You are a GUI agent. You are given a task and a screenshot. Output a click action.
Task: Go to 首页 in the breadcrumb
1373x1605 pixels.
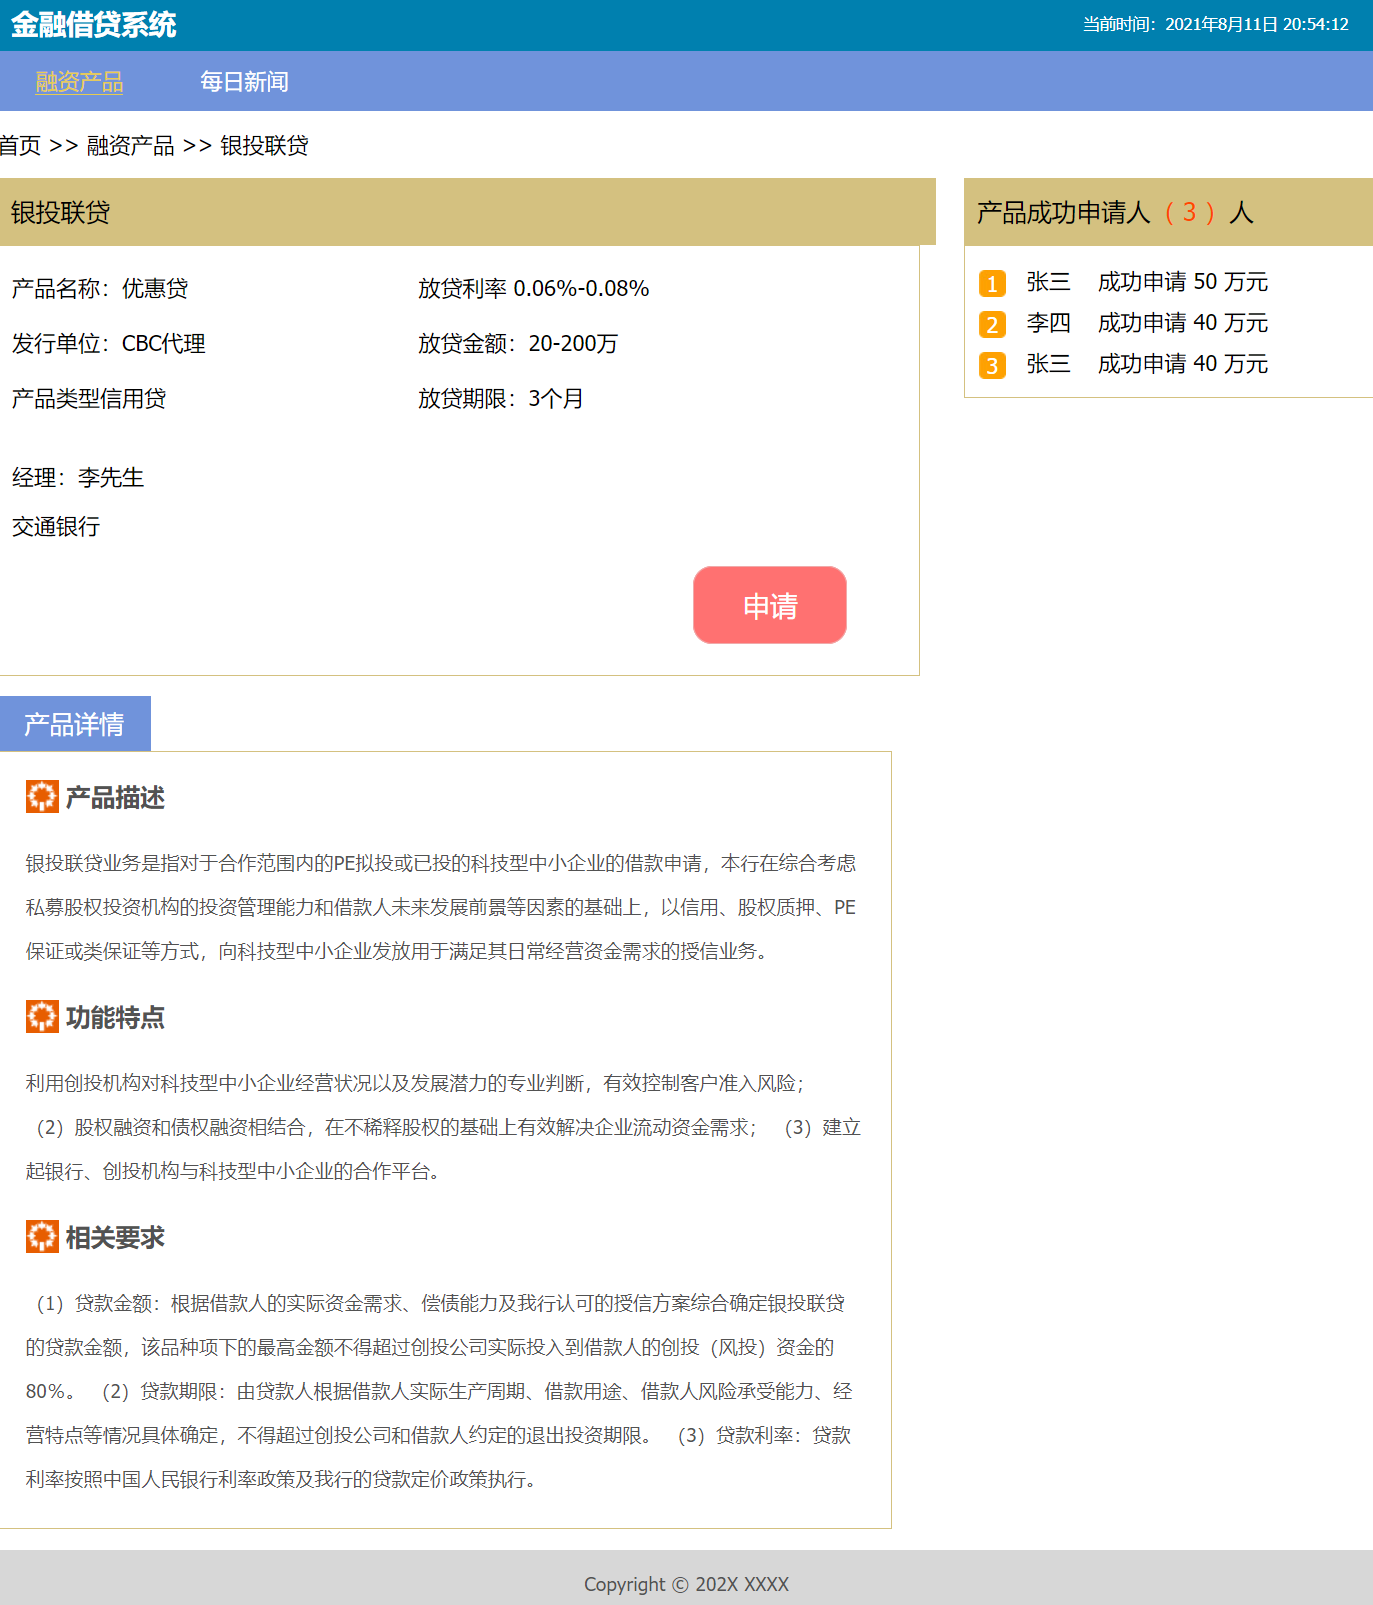[x=20, y=146]
